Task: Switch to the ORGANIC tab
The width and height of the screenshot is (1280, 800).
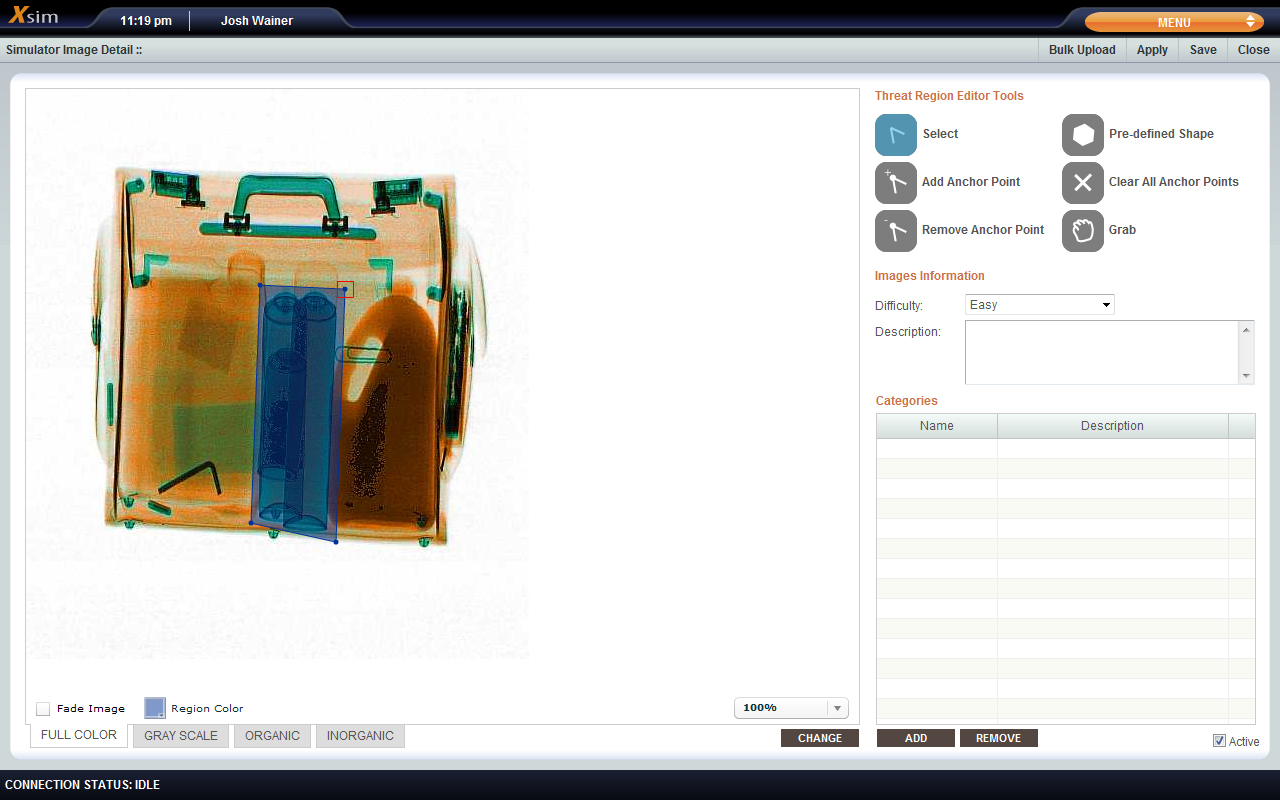Action: click(x=272, y=736)
